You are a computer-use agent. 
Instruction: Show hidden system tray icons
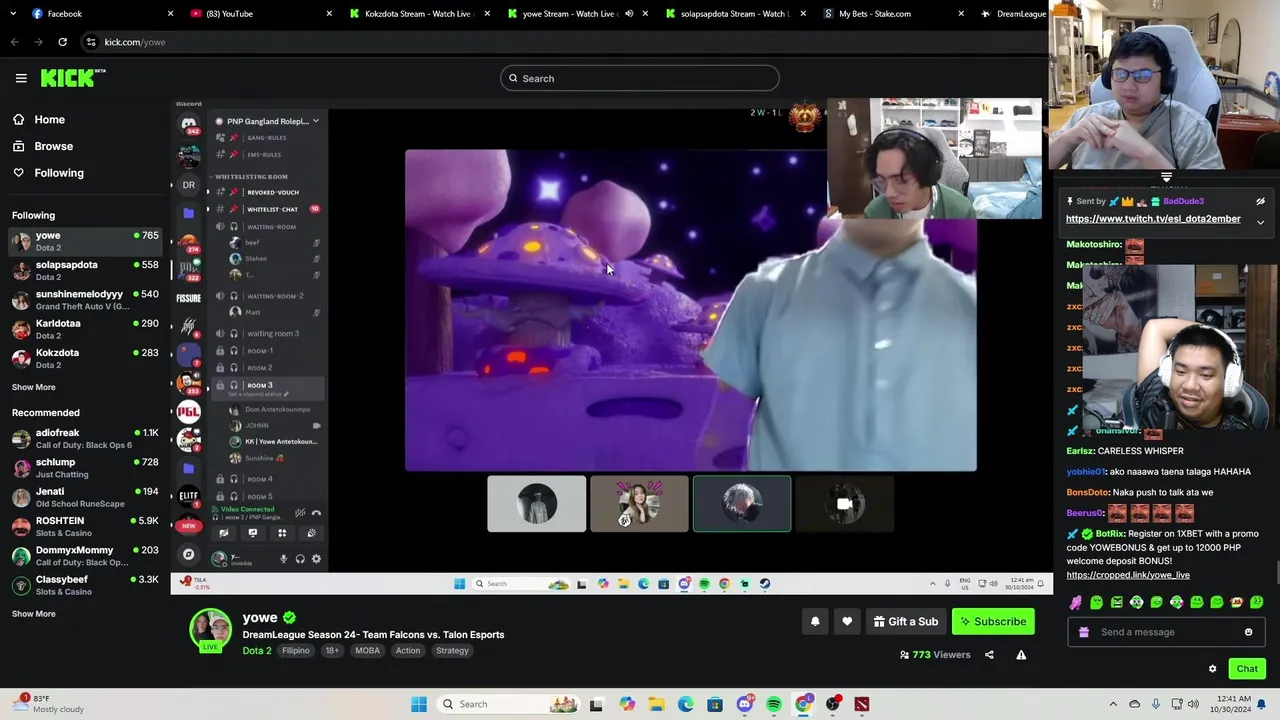tap(1113, 704)
